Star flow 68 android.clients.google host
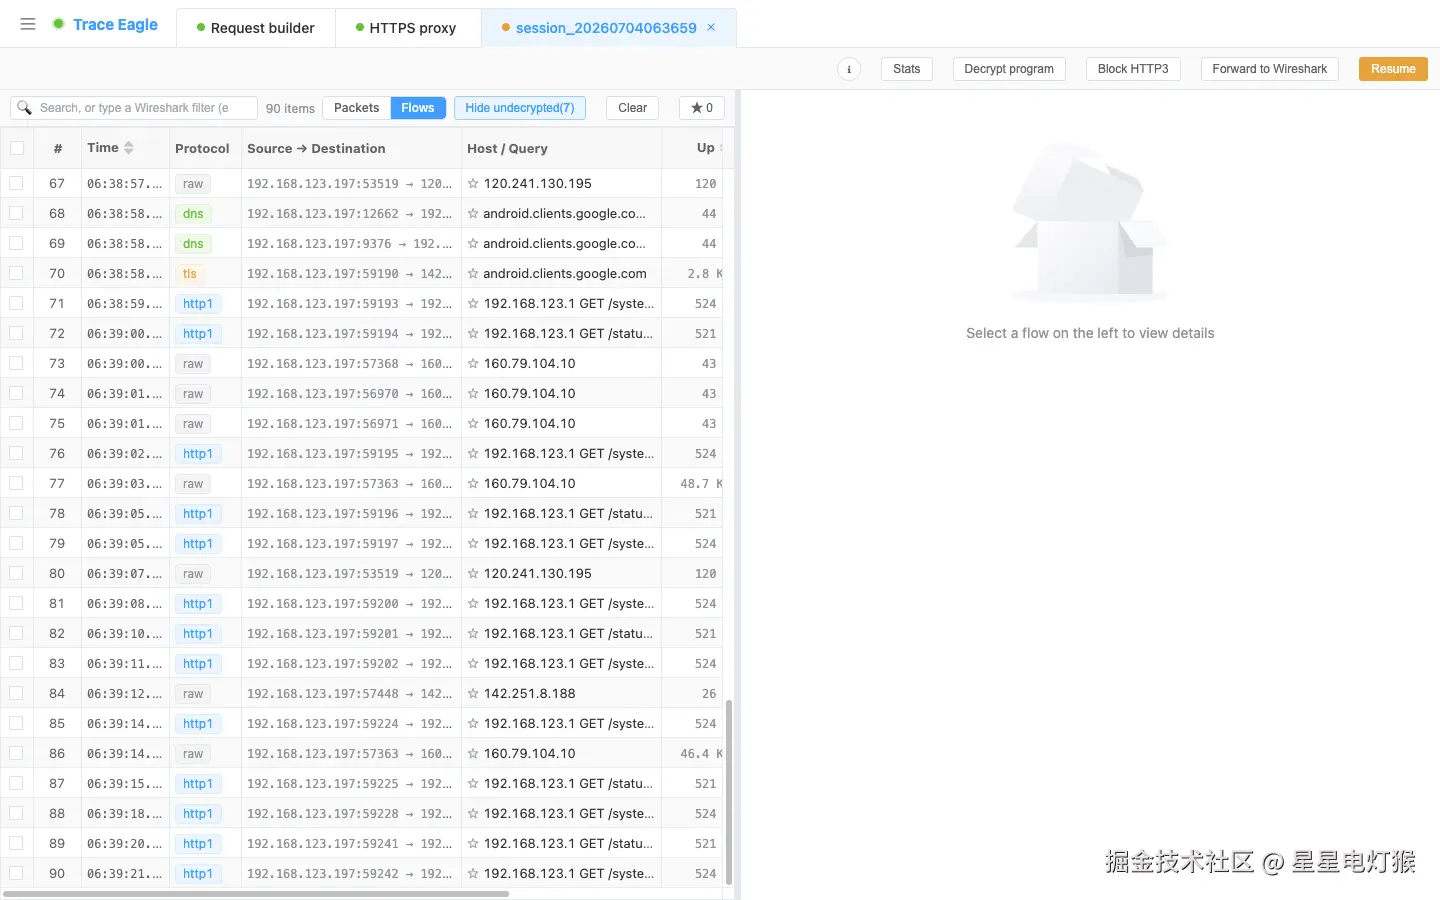This screenshot has height=900, width=1440. point(473,214)
